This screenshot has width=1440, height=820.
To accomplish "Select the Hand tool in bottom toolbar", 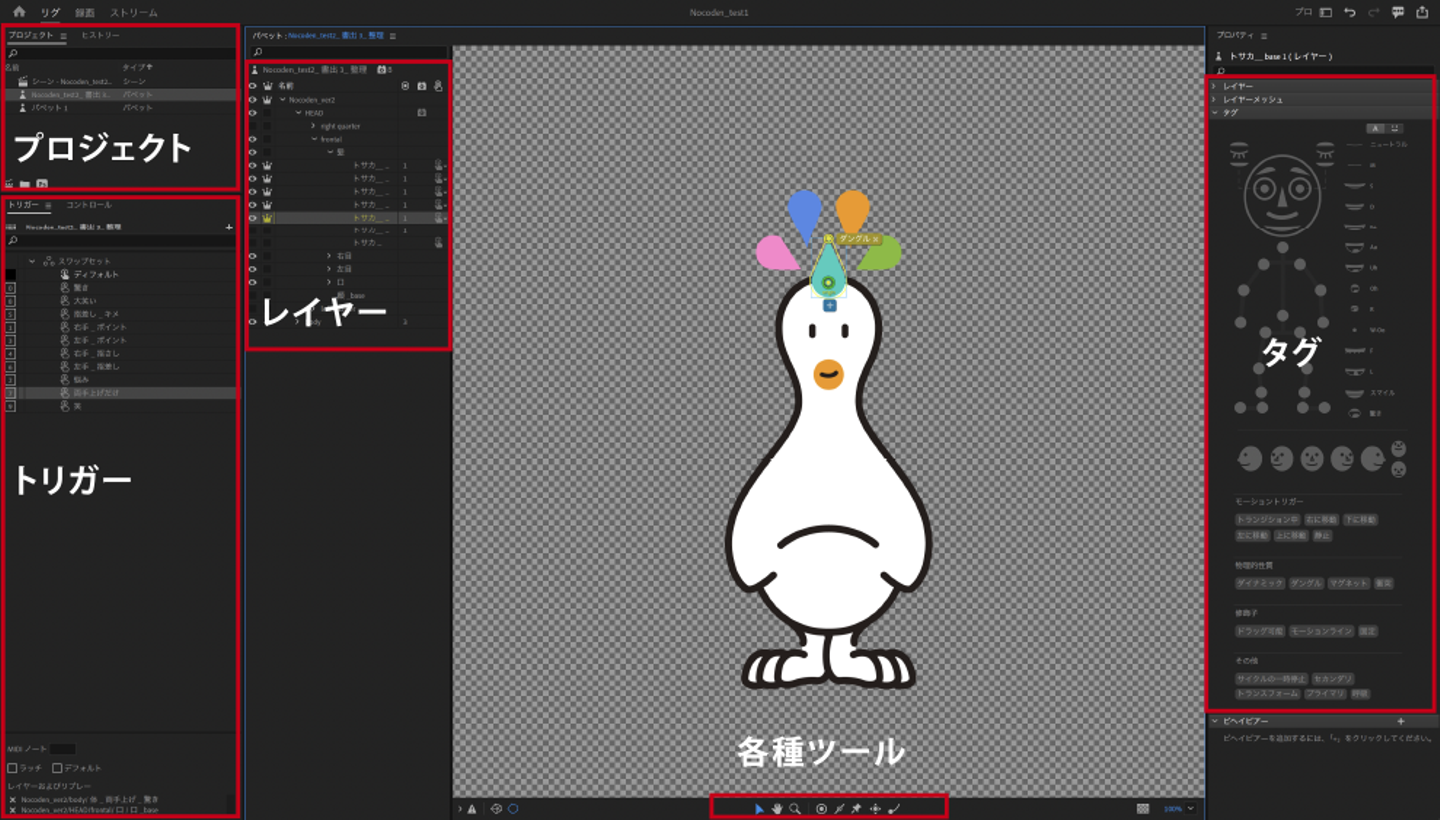I will click(776, 808).
